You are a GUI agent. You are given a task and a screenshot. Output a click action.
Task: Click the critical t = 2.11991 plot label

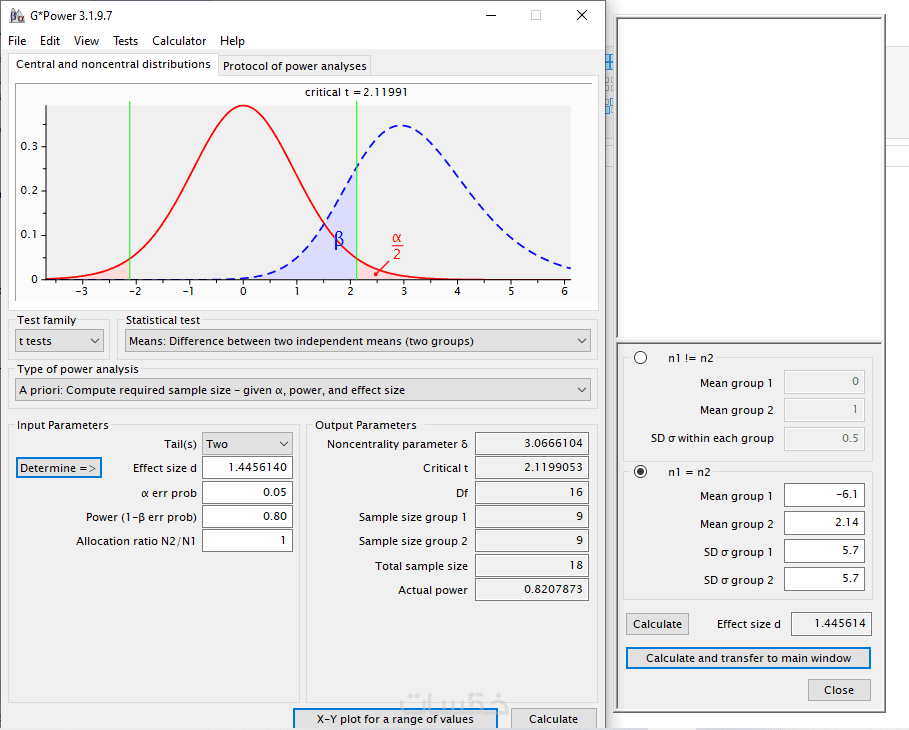tap(356, 92)
